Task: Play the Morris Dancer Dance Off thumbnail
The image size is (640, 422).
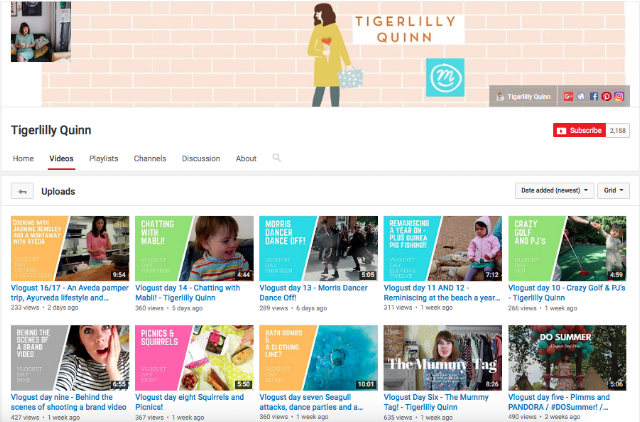Action: pyautogui.click(x=318, y=248)
